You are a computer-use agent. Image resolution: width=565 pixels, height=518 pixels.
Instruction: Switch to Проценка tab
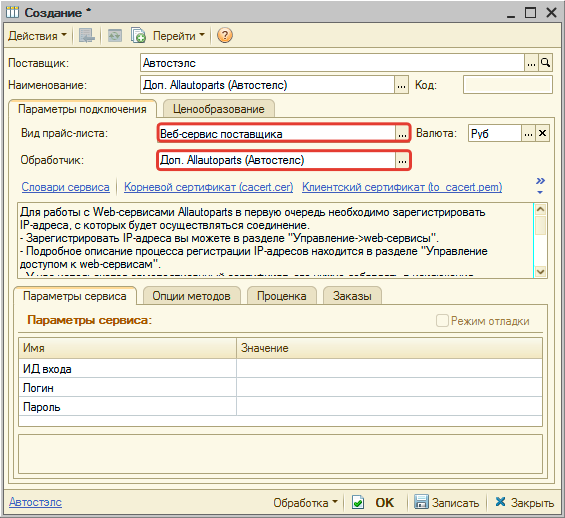282,296
